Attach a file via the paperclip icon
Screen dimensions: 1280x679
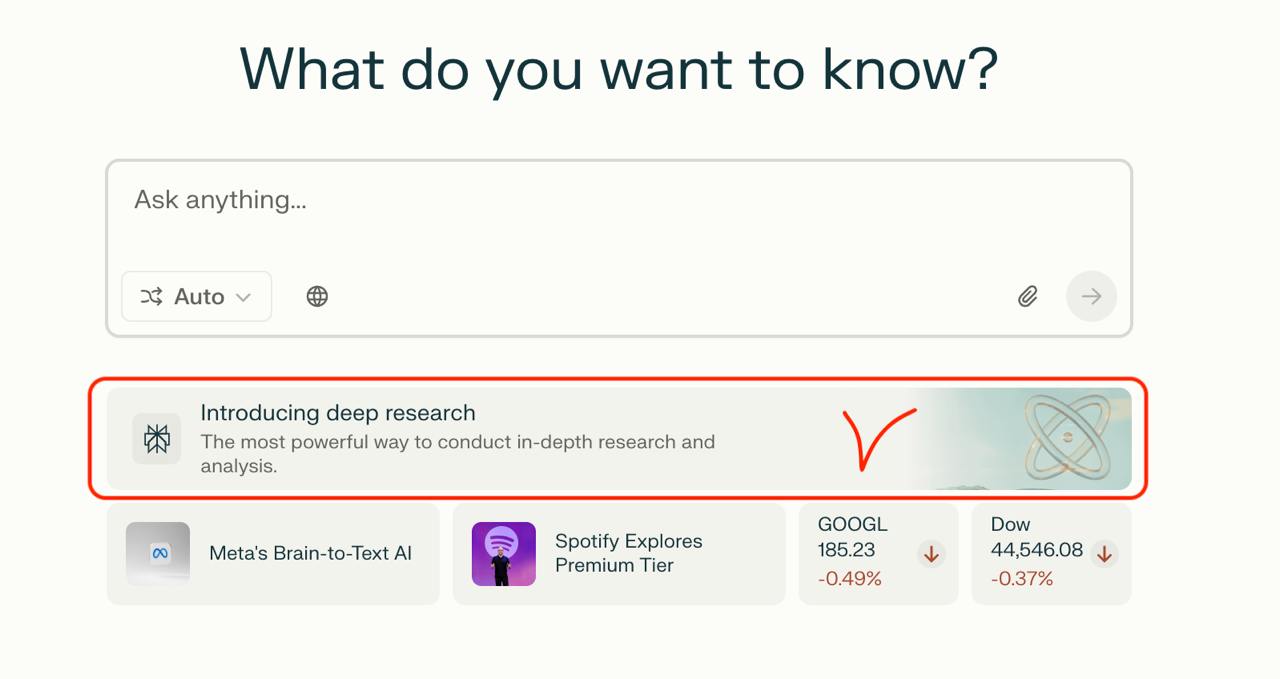[1027, 296]
